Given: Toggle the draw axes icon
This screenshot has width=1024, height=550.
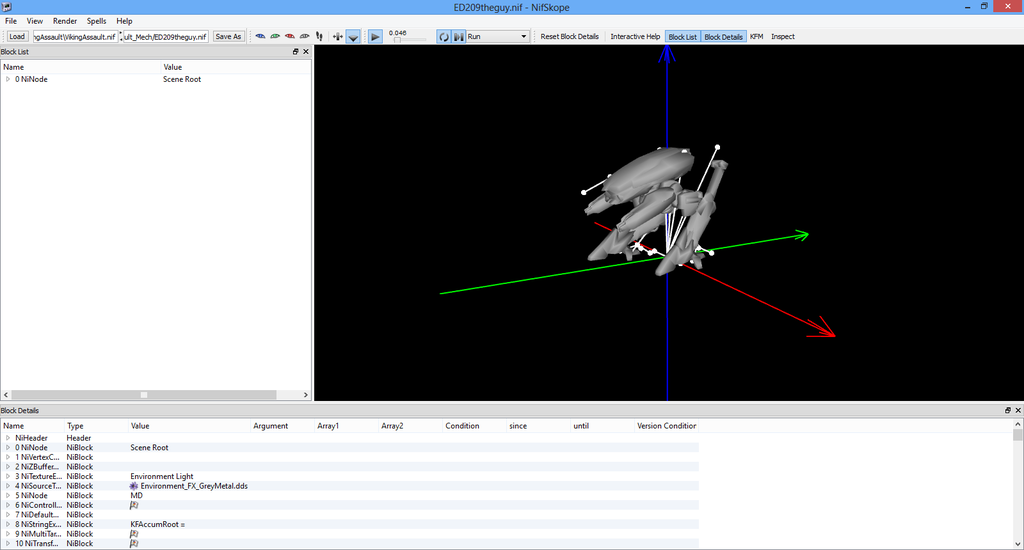Looking at the screenshot, I should (x=338, y=37).
